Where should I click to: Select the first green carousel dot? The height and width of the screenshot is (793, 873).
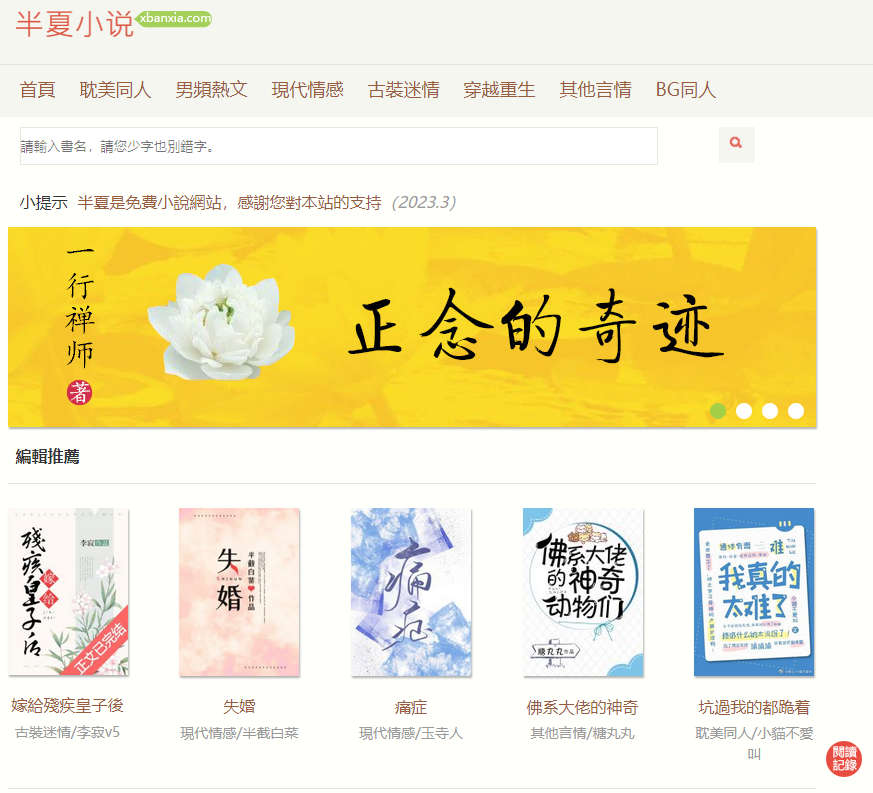coord(718,411)
